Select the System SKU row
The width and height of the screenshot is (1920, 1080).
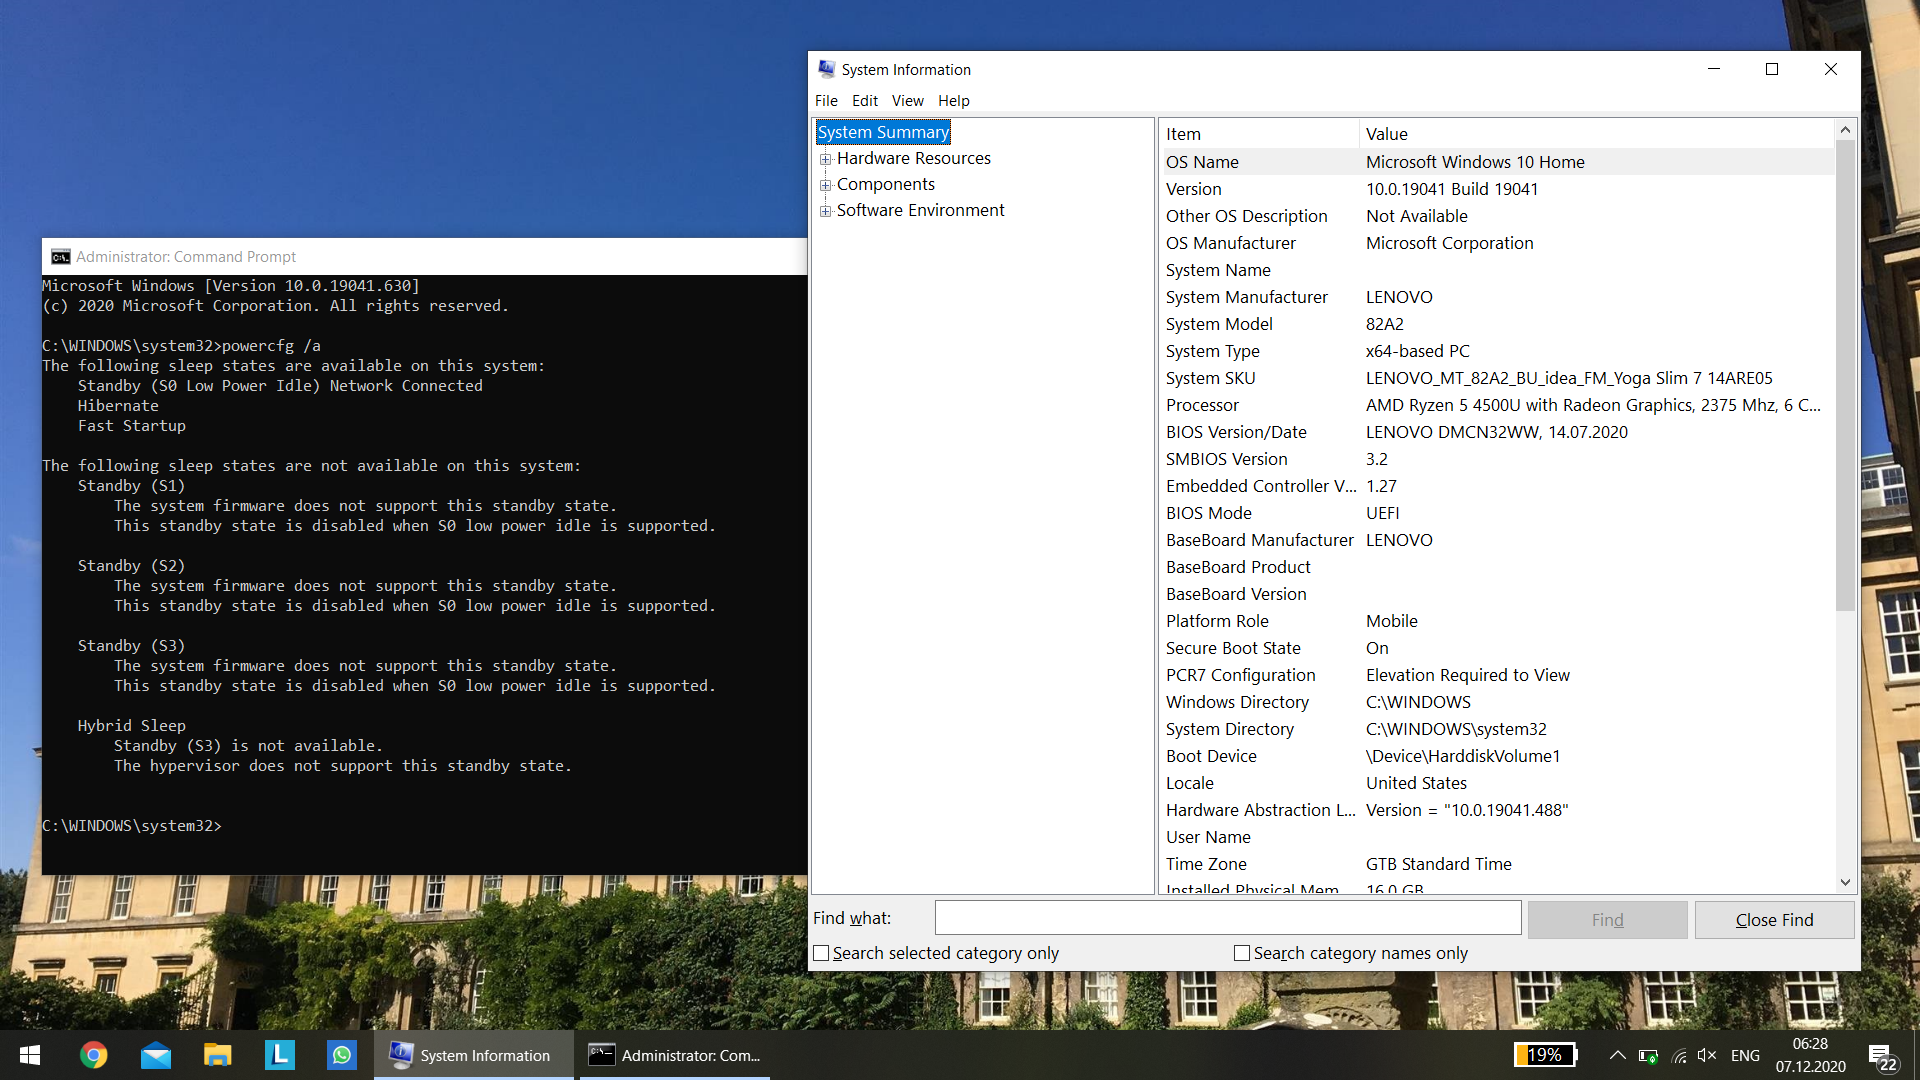pos(1497,378)
